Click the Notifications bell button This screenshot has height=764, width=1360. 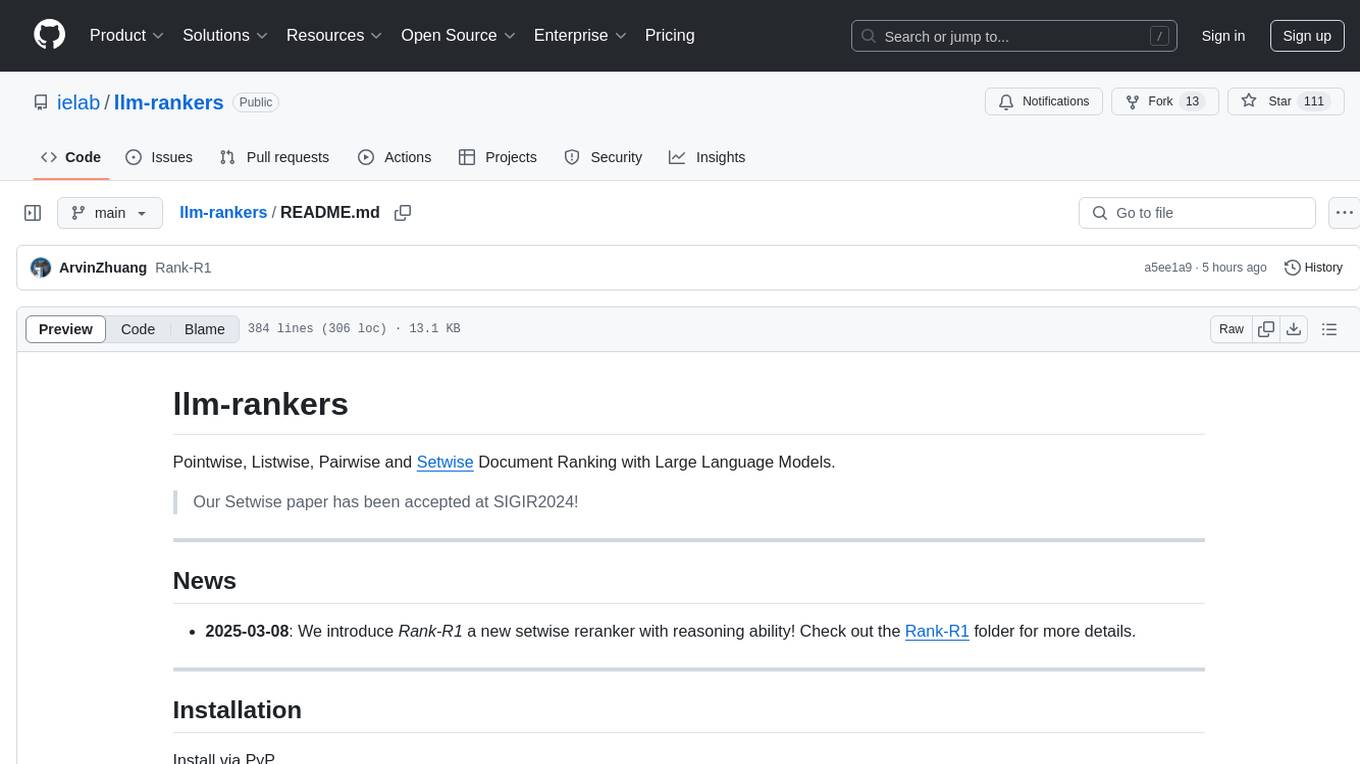(1044, 102)
